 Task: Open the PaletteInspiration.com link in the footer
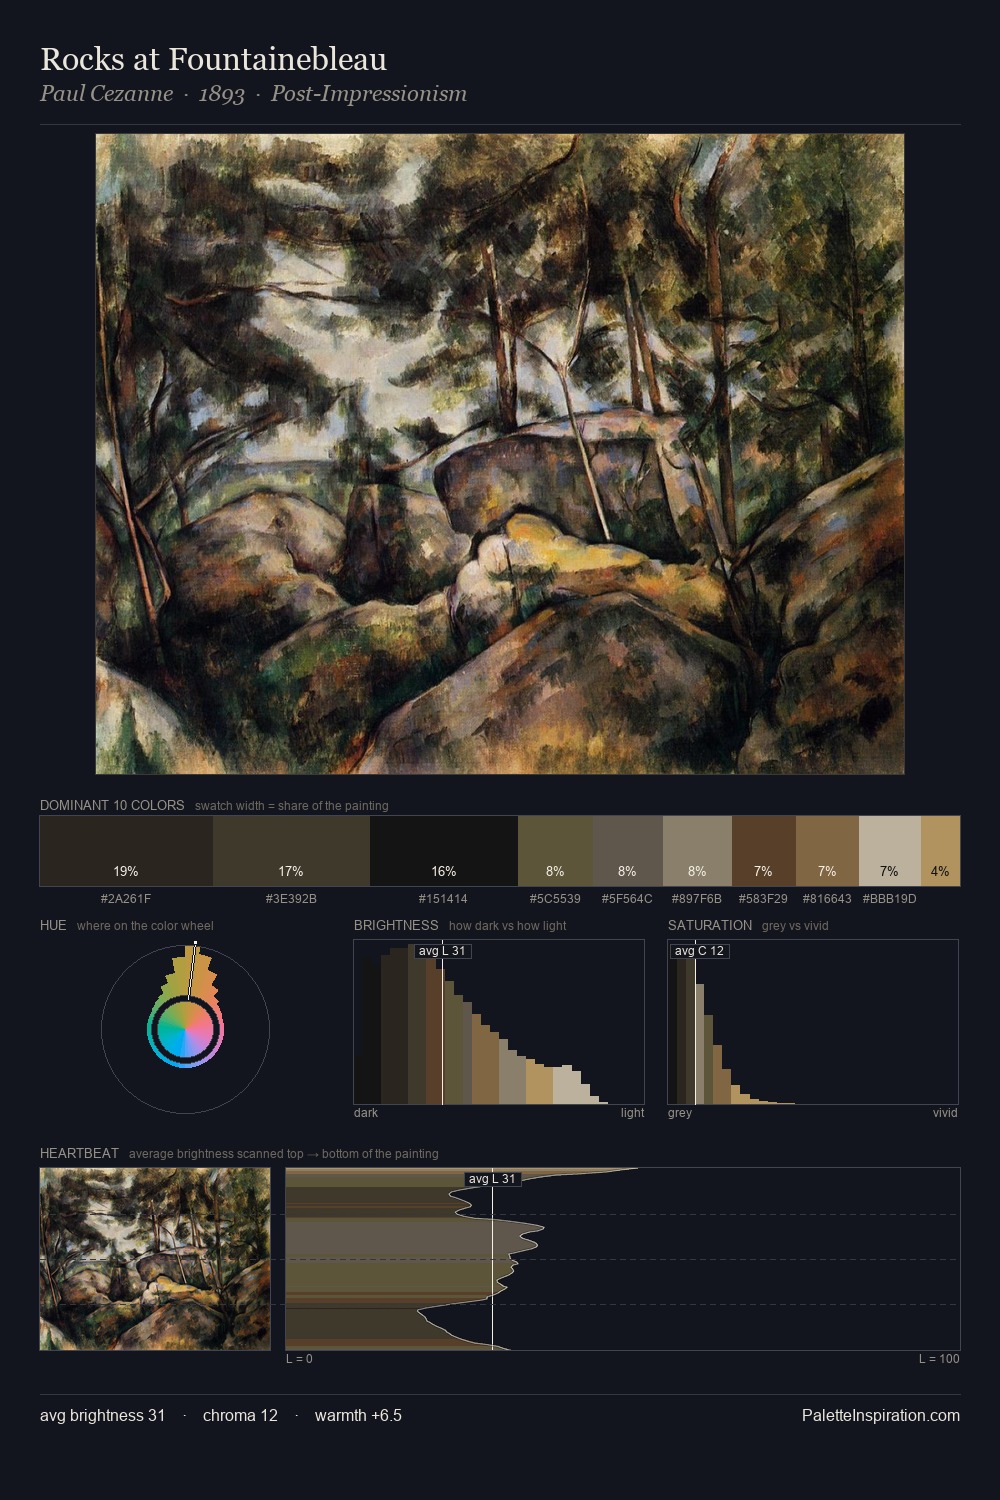point(881,1415)
